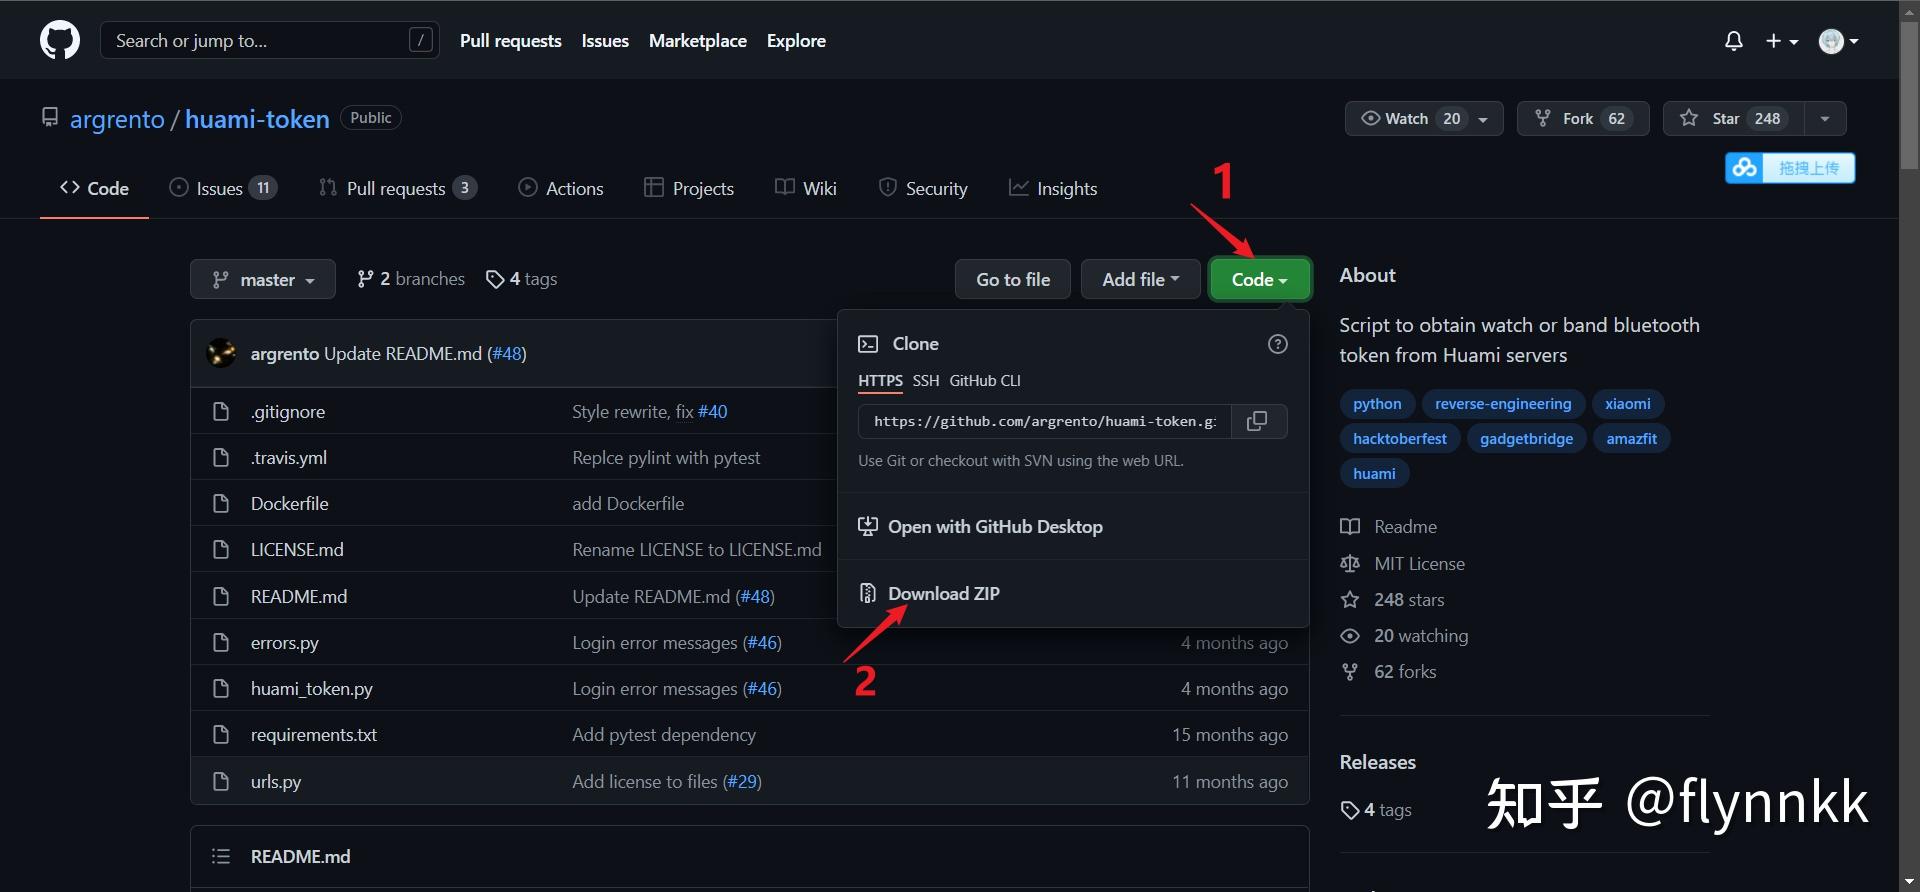The height and width of the screenshot is (892, 1920).
Task: Click the GitHub Octocat logo
Action: coord(60,41)
